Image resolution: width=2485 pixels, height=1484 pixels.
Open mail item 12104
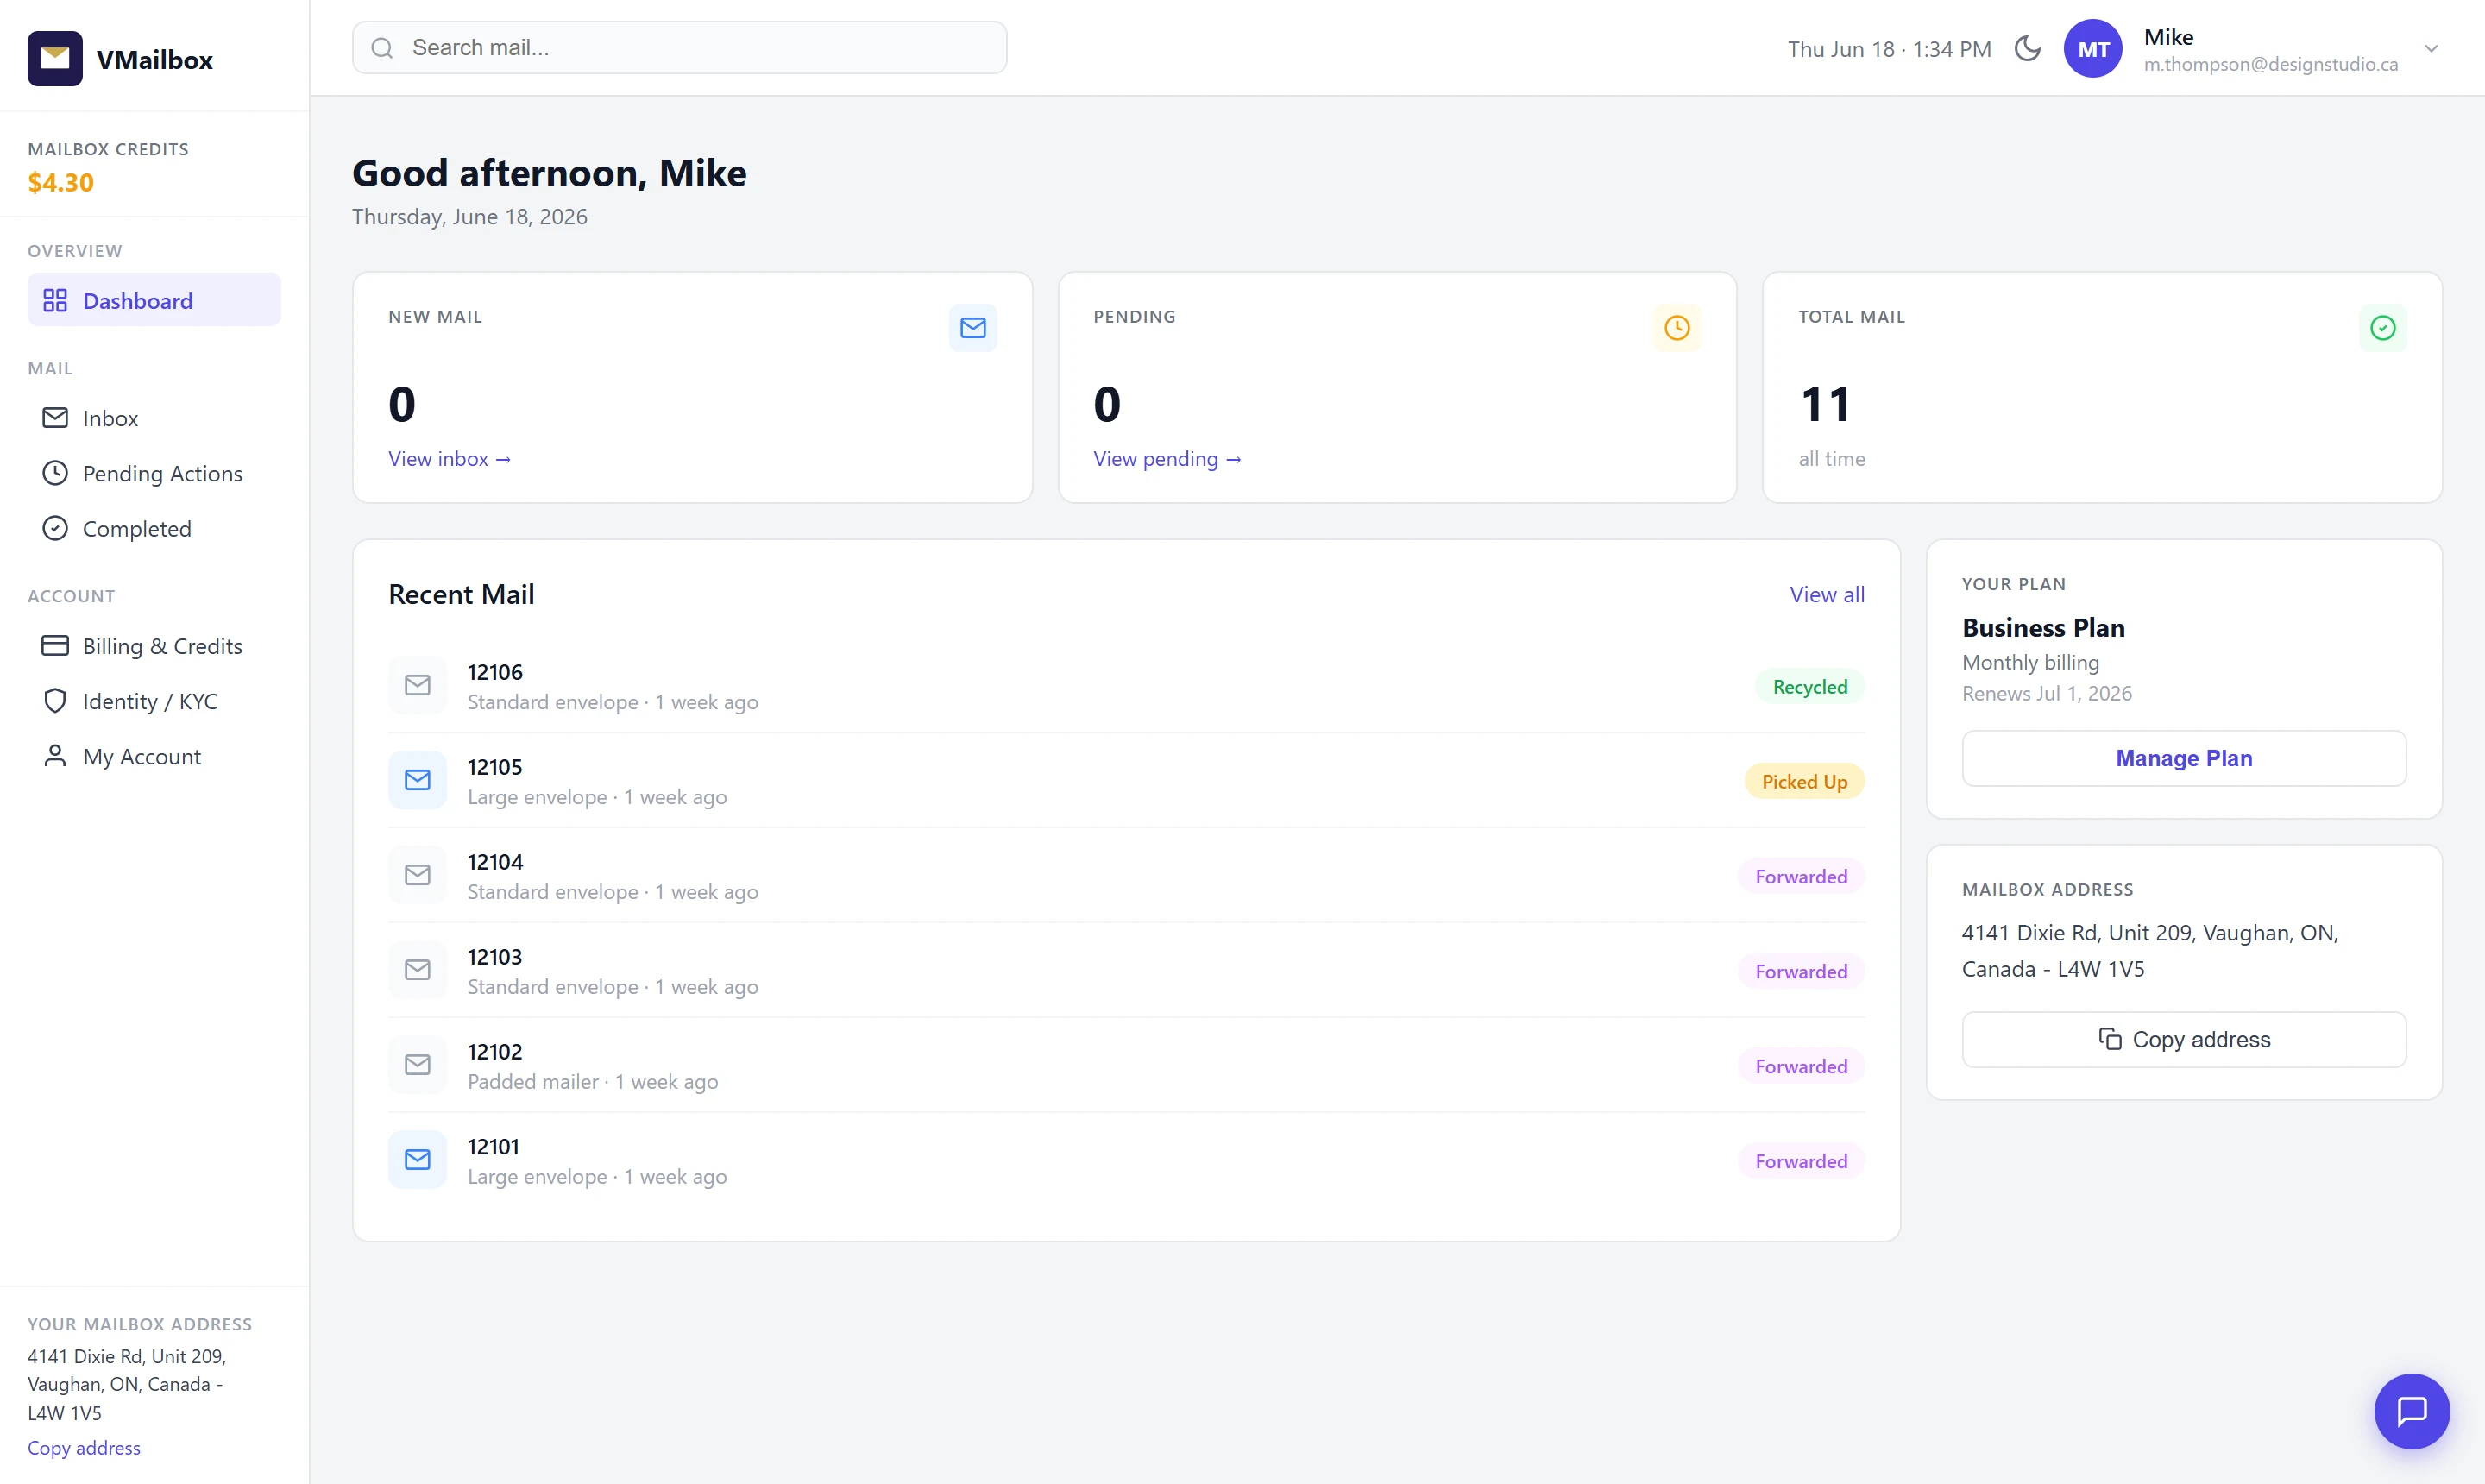[x=1126, y=876]
